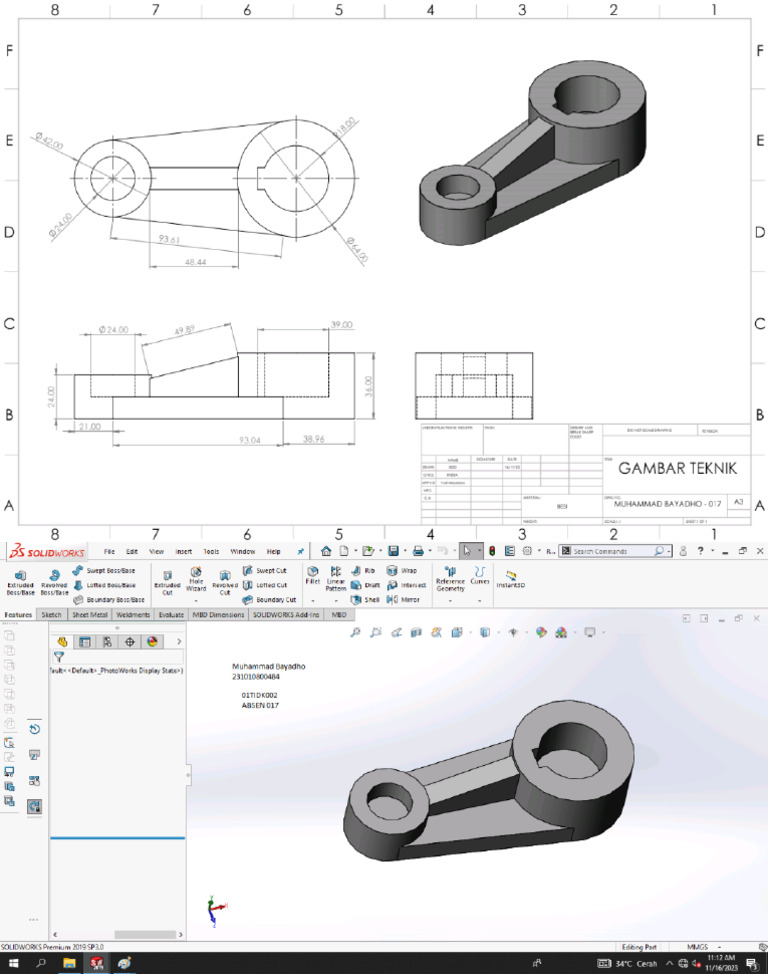This screenshot has height=974, width=768.
Task: Click the Revolved Boss/Base icon
Action: click(54, 583)
